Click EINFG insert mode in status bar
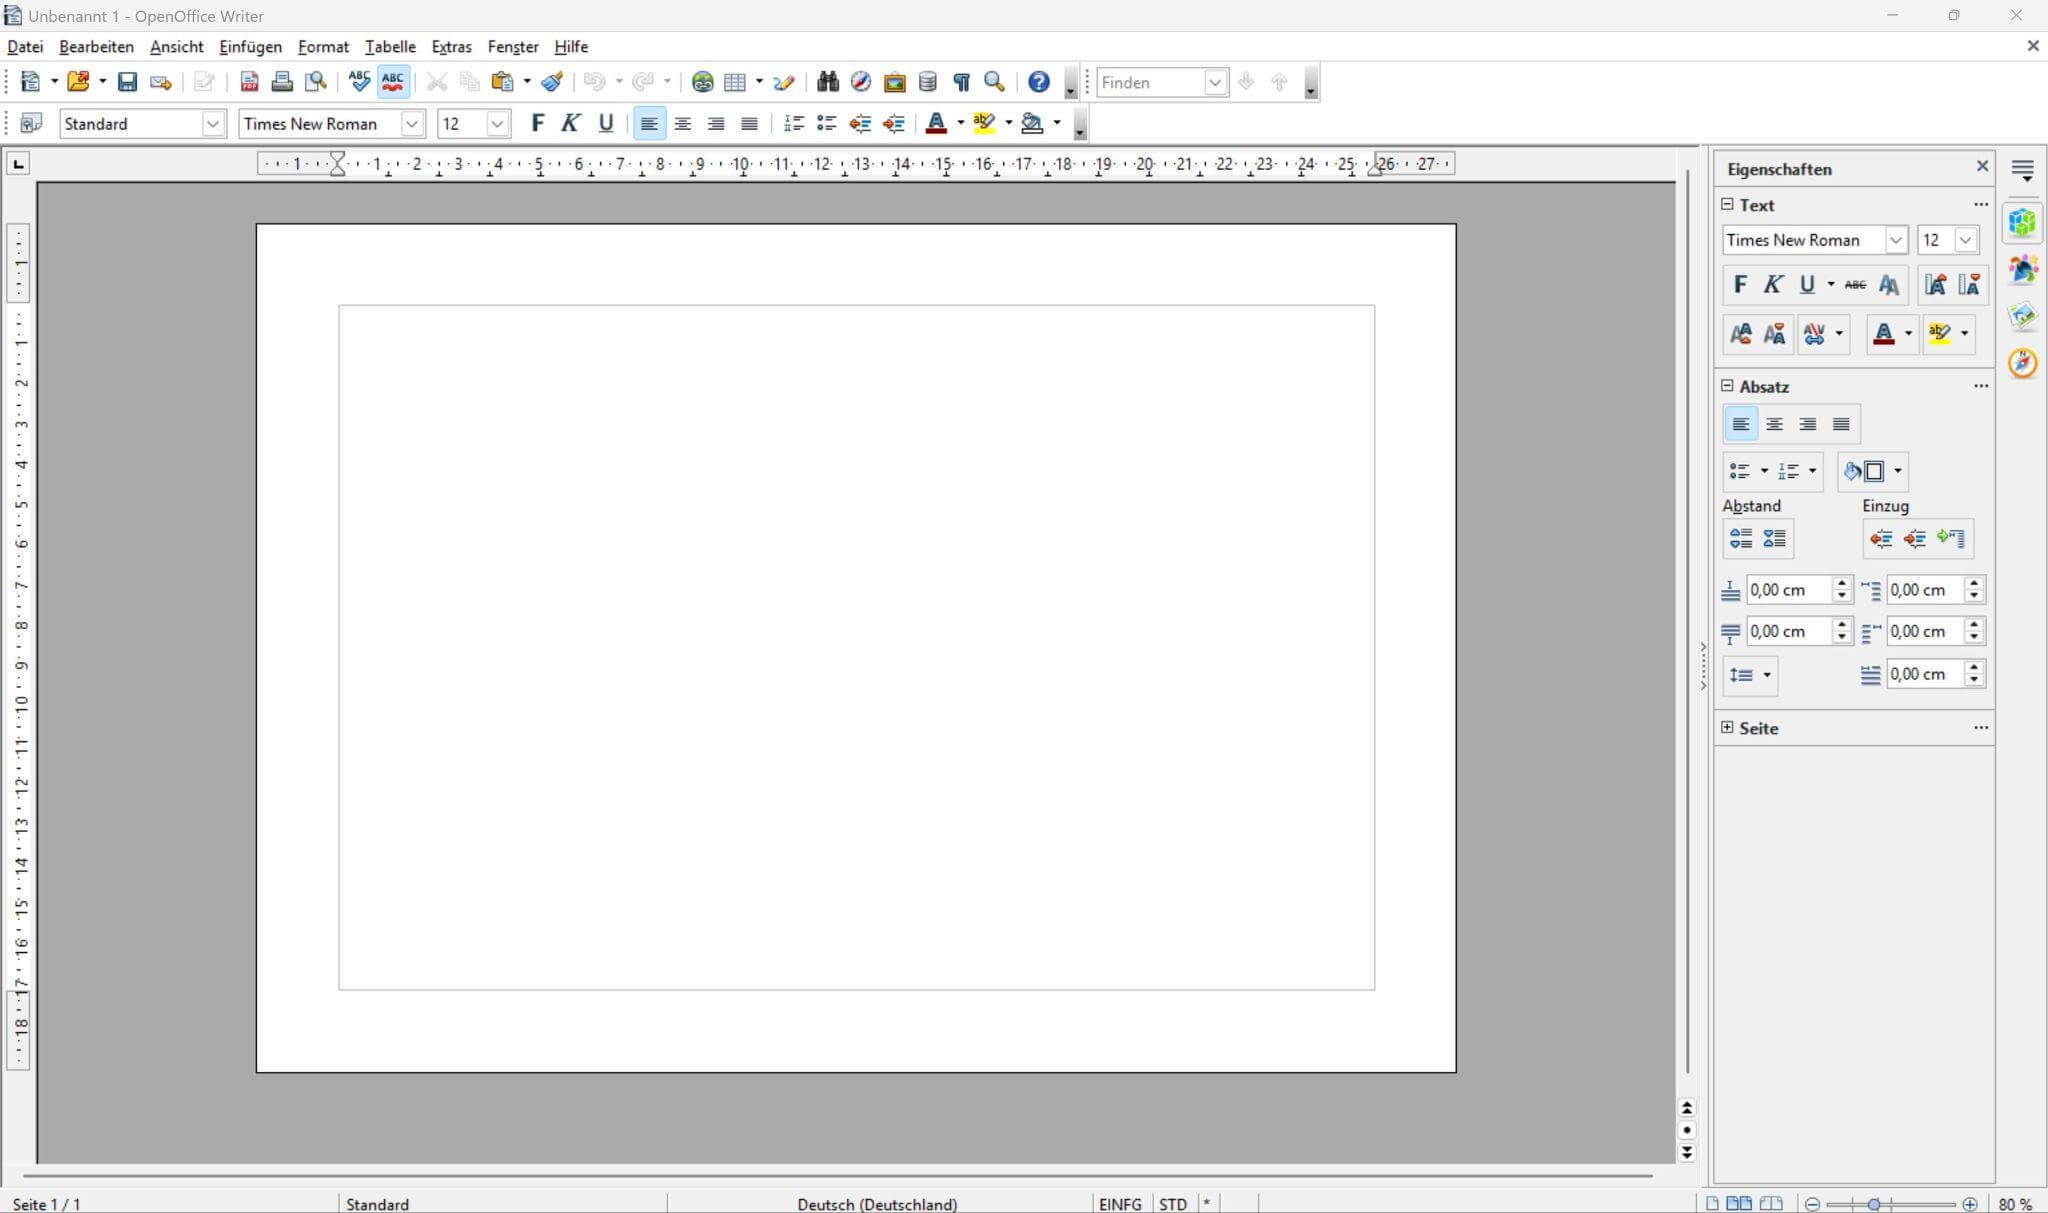This screenshot has height=1213, width=2048. click(x=1119, y=1204)
